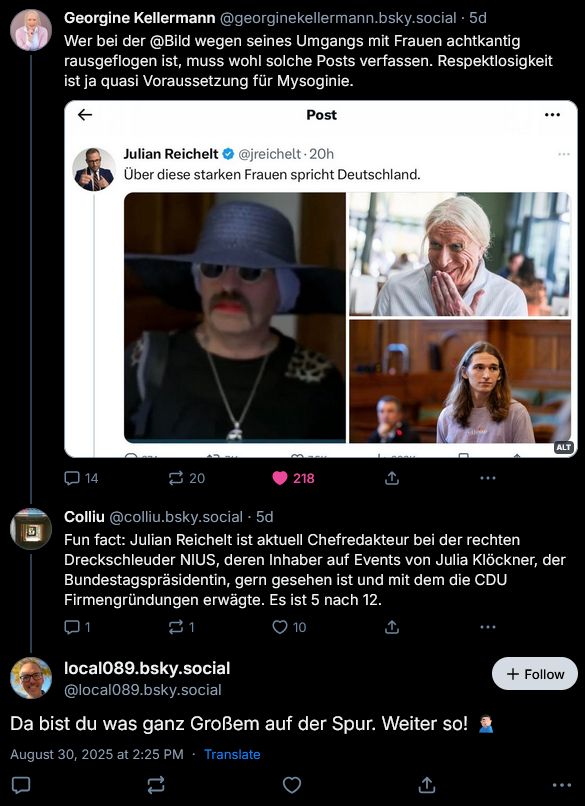Repost local089's post

(x=157, y=786)
